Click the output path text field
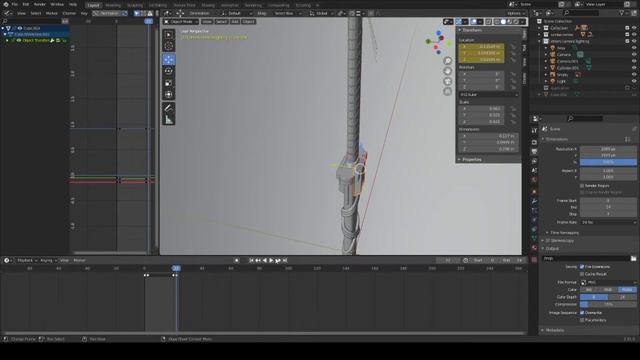640x360 pixels. point(586,258)
